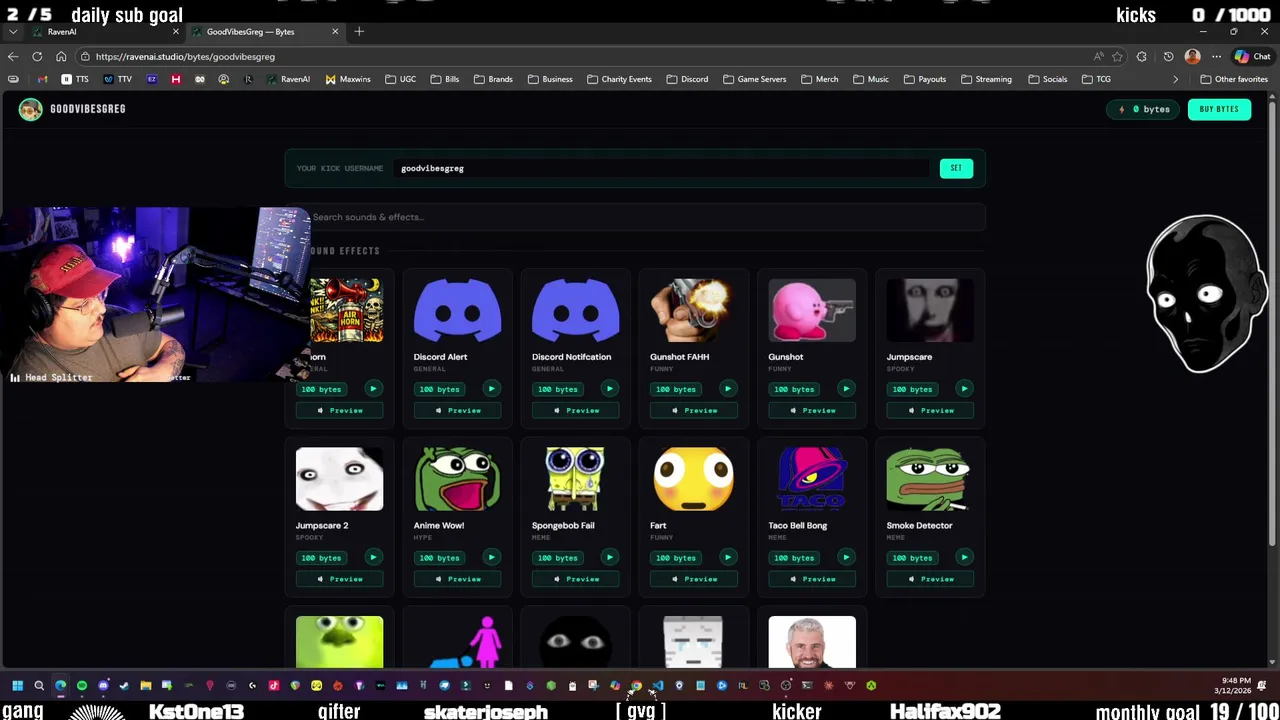This screenshot has height=720, width=1280.
Task: Click the Spongebob Fail thumbnail
Action: coord(575,479)
